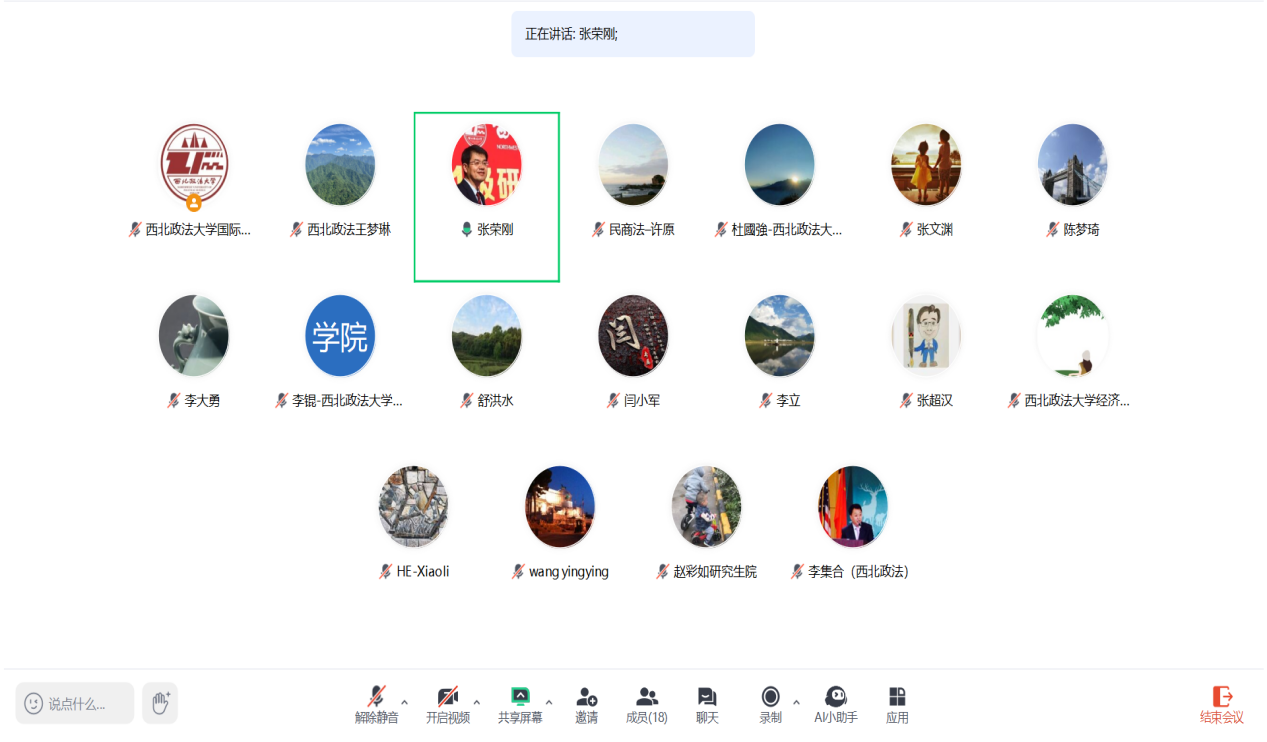This screenshot has height=742, width=1267.
Task: Click the raise hand icon
Action: click(x=160, y=703)
